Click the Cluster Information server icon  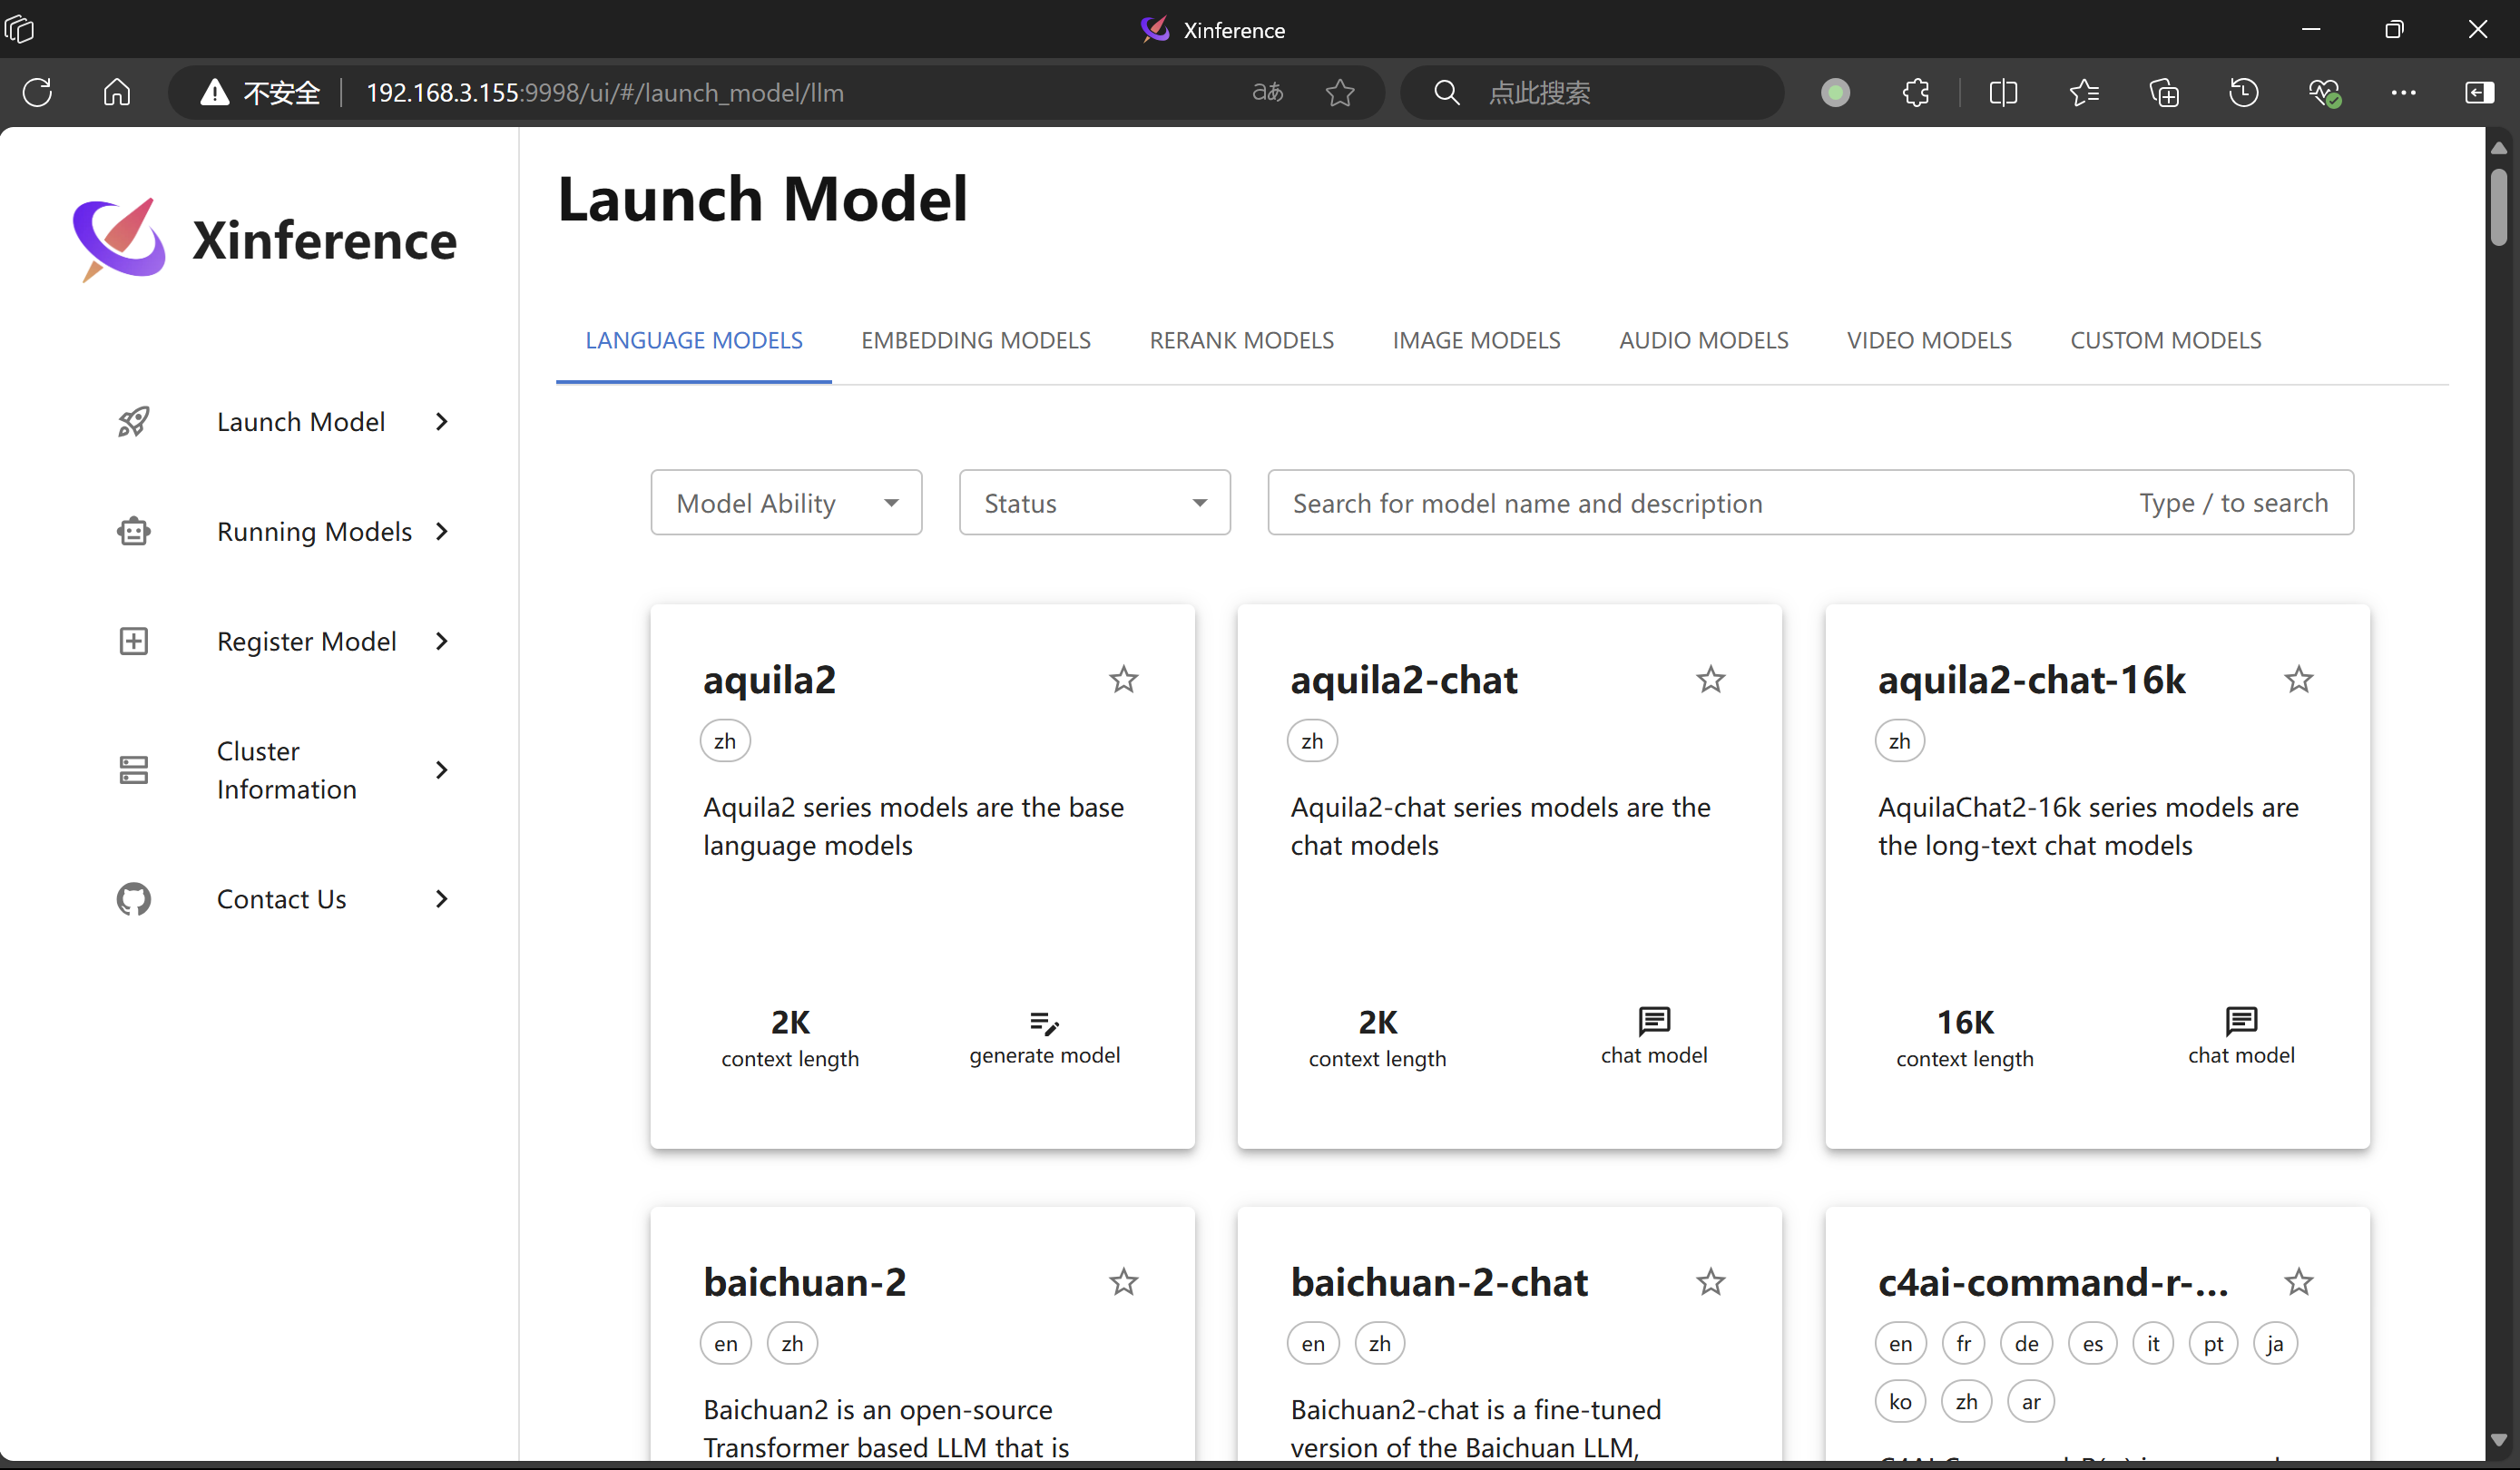133,770
